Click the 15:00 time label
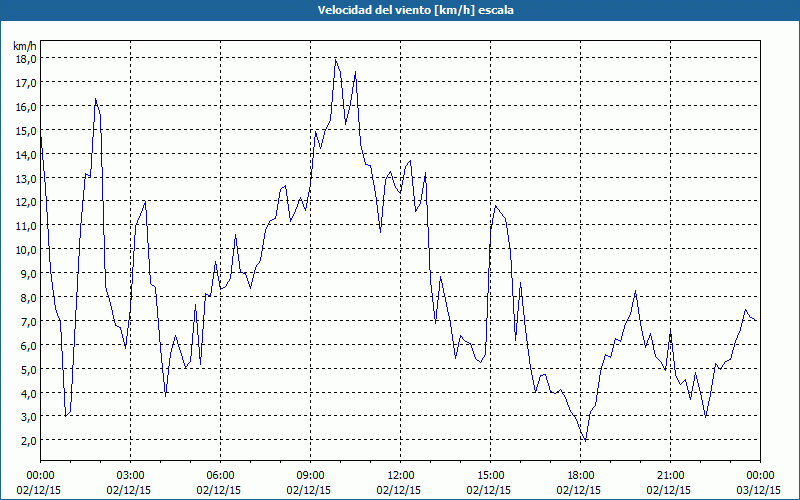 click(490, 476)
